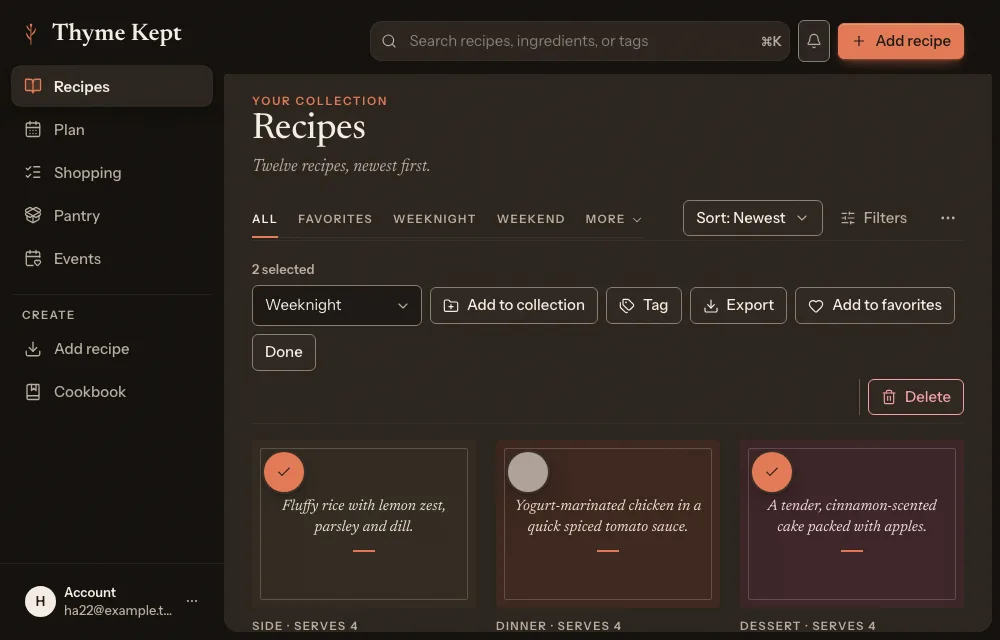Image resolution: width=1000 pixels, height=640 pixels.
Task: Open the three-dot menu beside Filters
Action: pyautogui.click(x=948, y=218)
